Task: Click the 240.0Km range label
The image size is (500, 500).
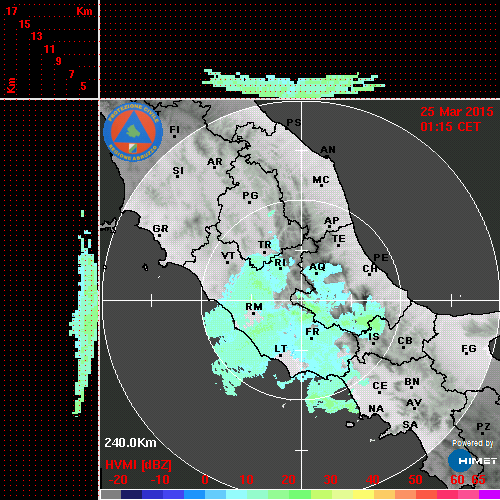Action: tap(130, 443)
